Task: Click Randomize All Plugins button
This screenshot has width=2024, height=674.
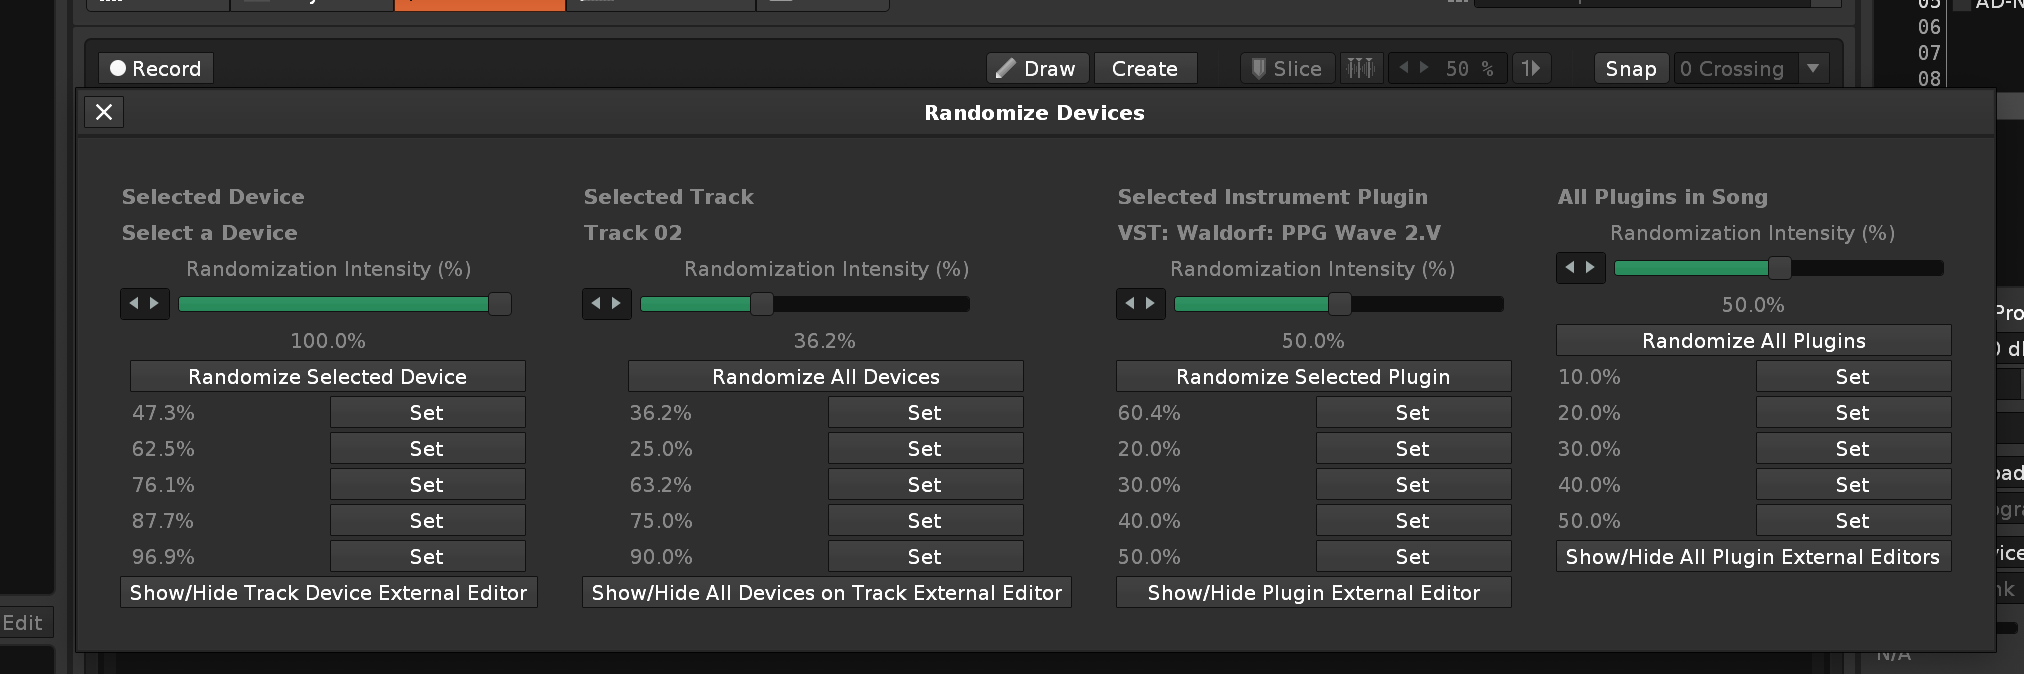Action: click(x=1753, y=341)
